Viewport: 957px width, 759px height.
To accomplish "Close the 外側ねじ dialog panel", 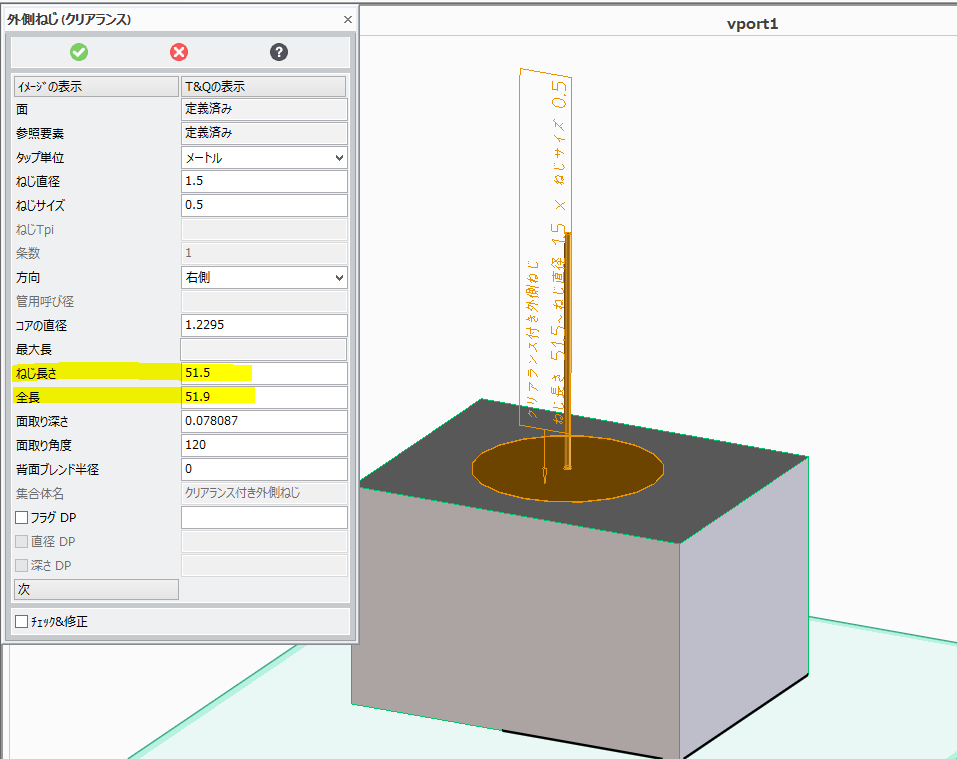I will click(347, 19).
